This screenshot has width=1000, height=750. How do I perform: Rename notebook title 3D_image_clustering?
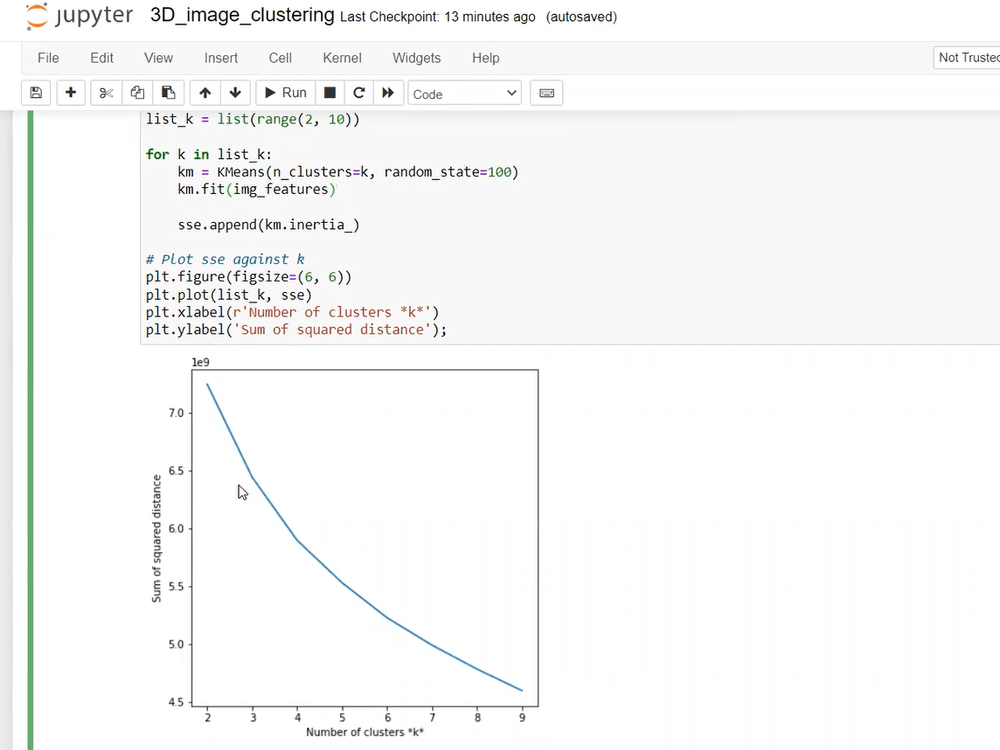241,16
